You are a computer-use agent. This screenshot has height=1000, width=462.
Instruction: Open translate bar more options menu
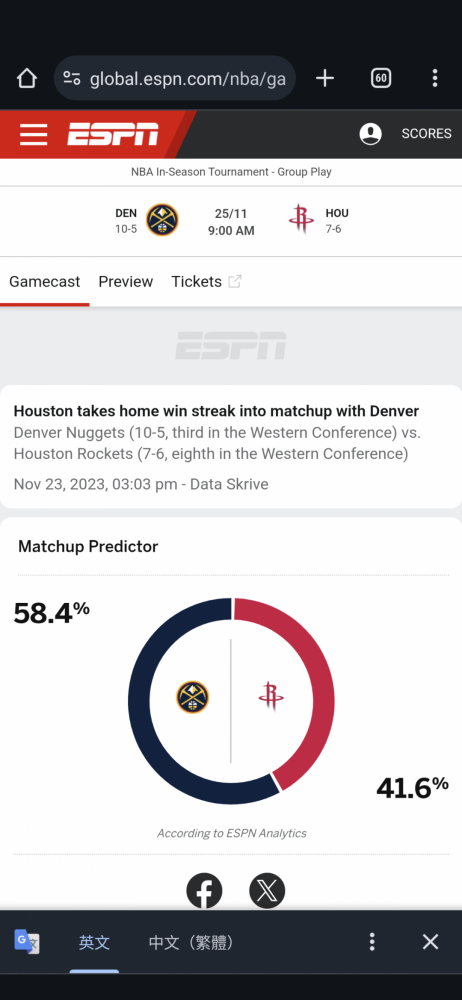pos(372,942)
